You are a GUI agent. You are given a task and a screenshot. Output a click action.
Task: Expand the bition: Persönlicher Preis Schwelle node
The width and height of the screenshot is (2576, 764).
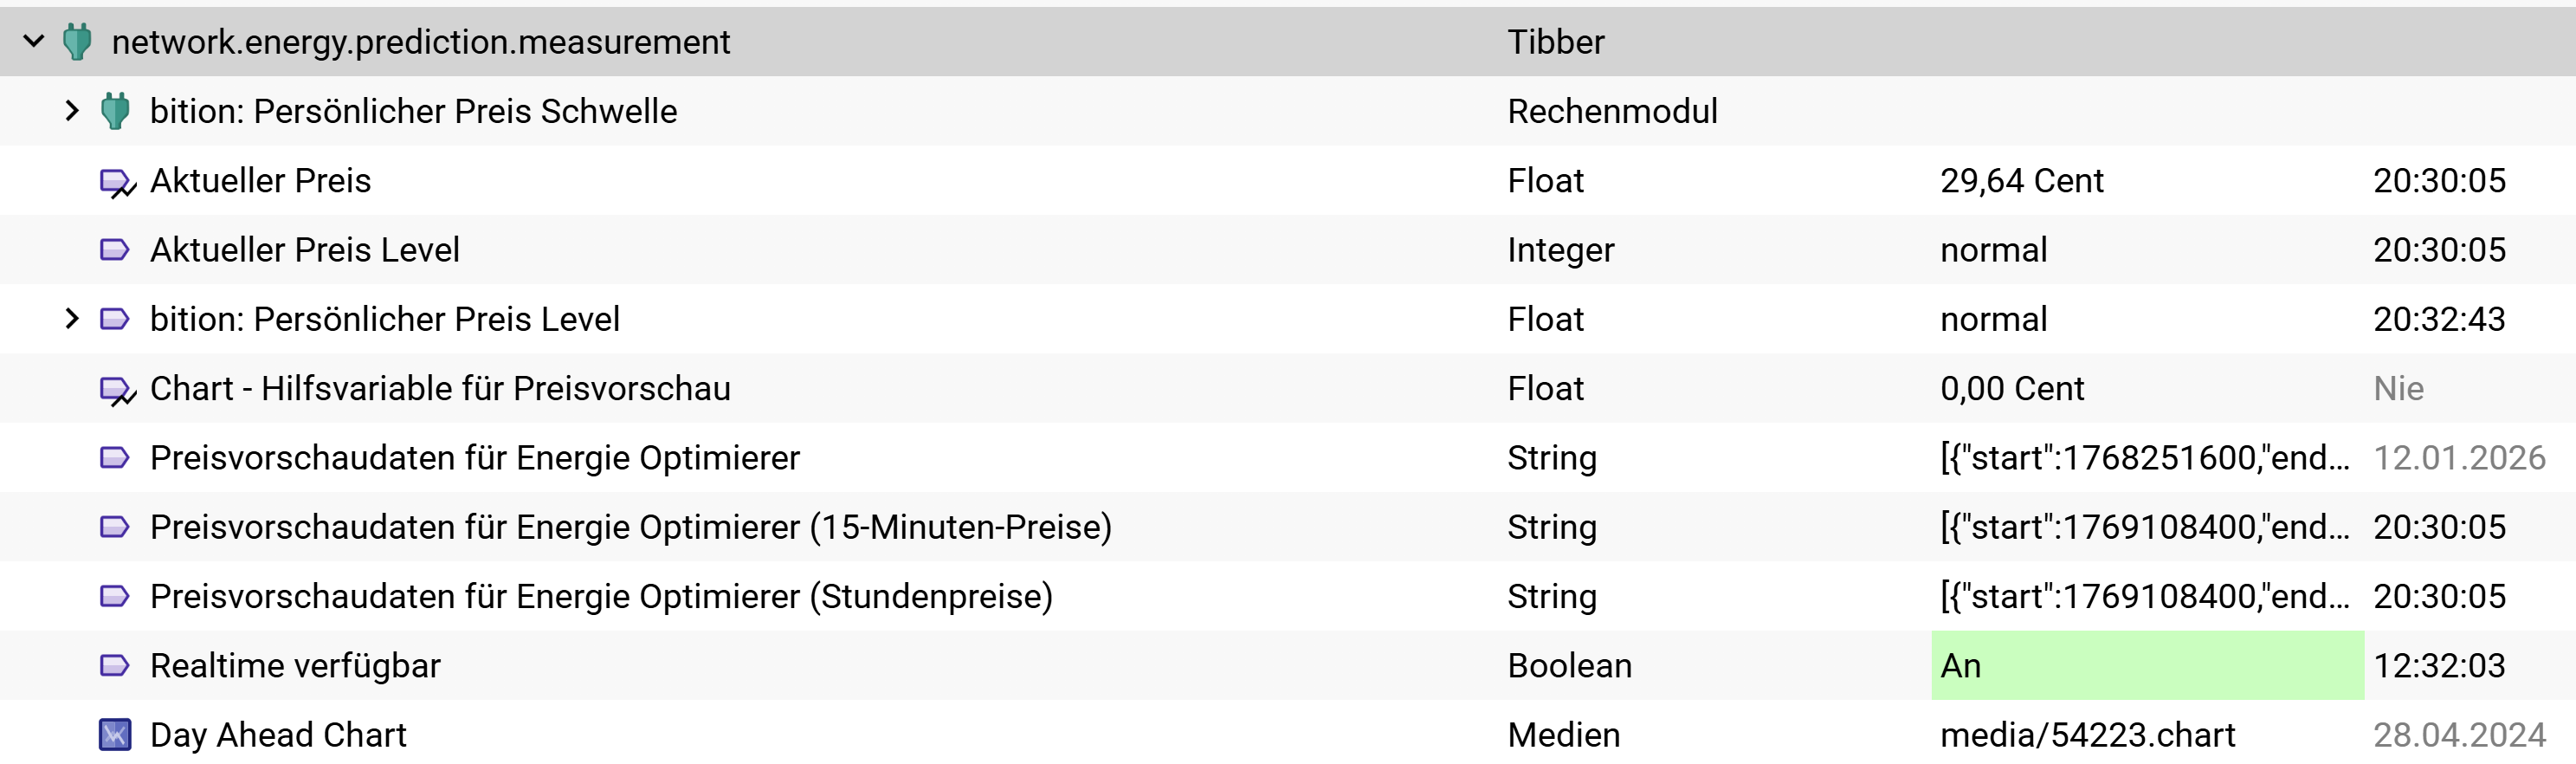click(x=72, y=110)
